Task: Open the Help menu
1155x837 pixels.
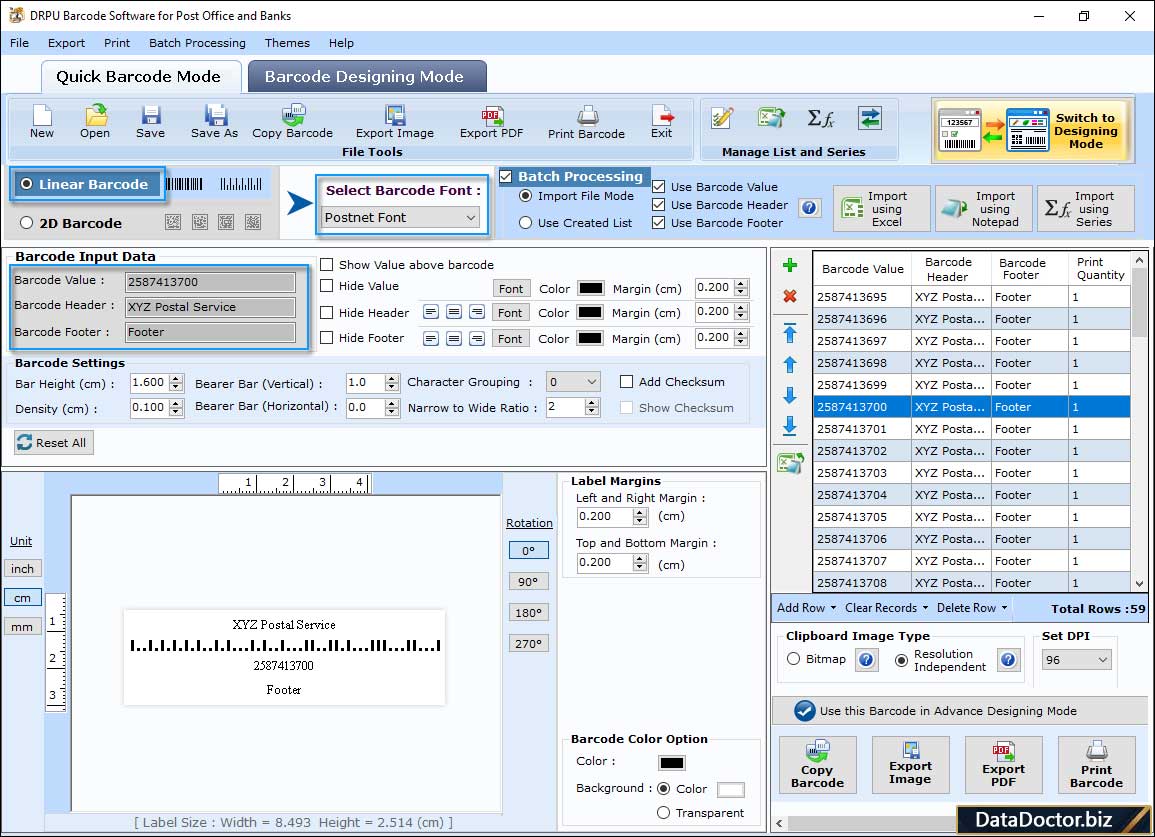Action: (341, 43)
